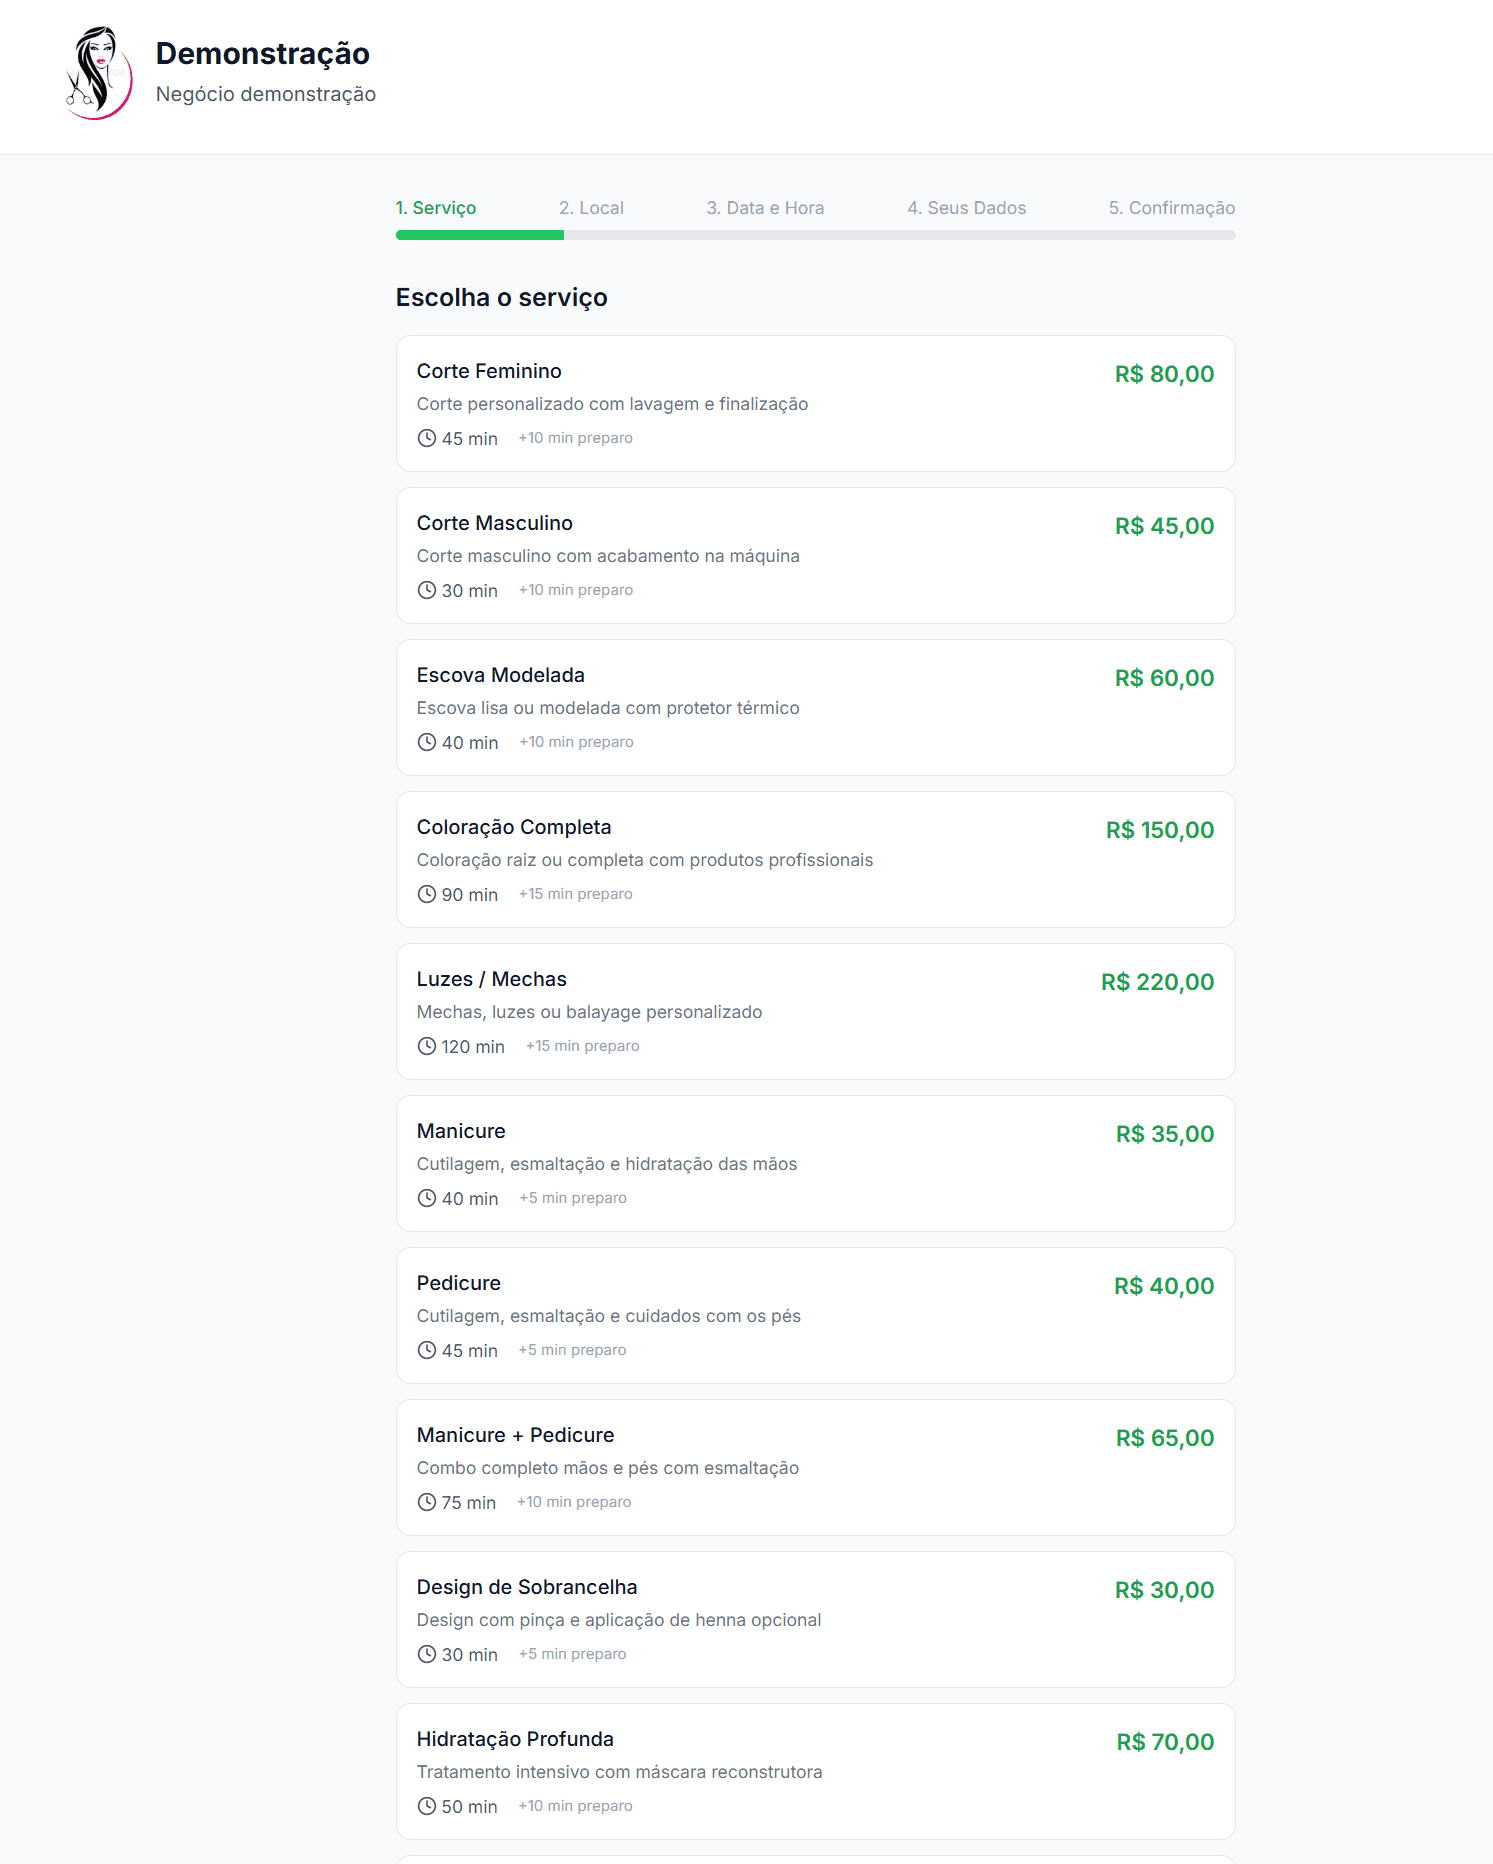This screenshot has height=1864, width=1493.
Task: Click clock icon beside 30 min Corte Masculino
Action: pos(427,590)
